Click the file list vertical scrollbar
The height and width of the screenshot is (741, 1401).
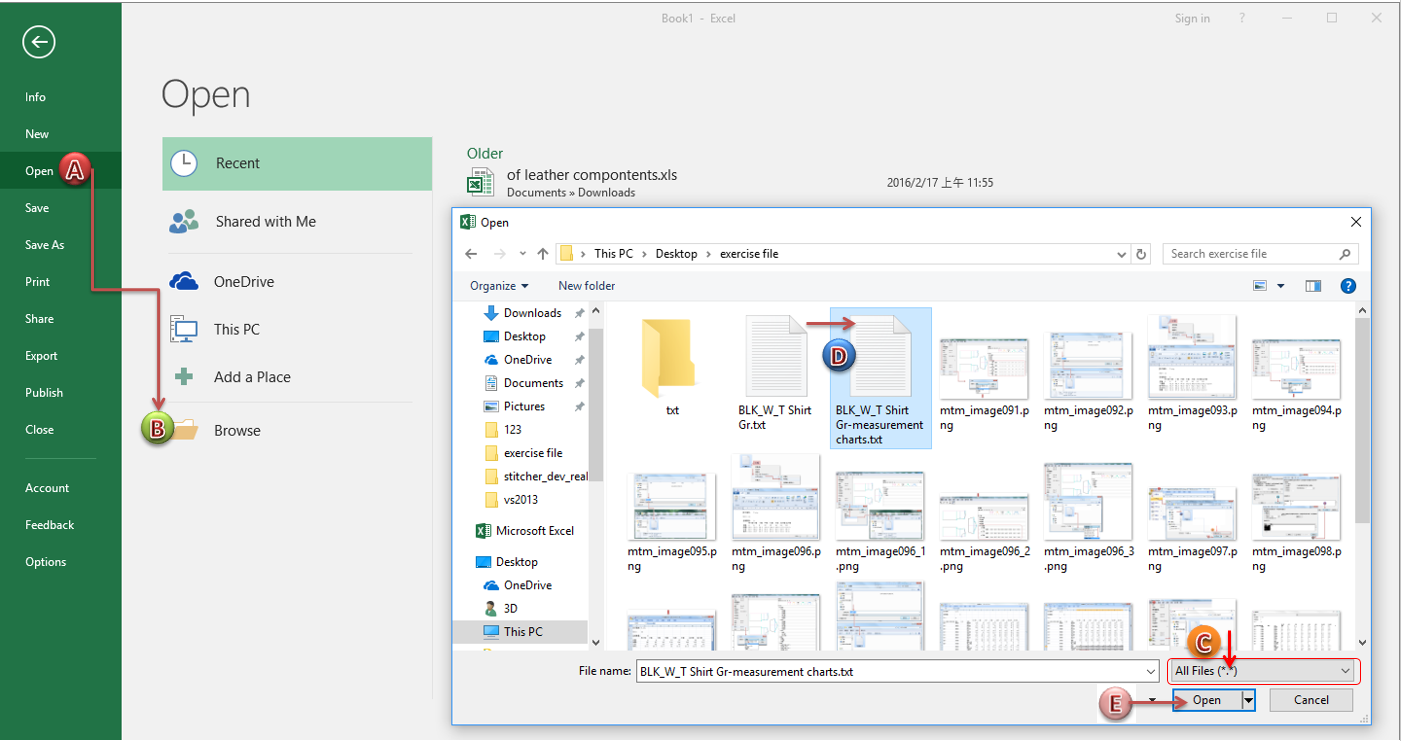[x=1361, y=420]
